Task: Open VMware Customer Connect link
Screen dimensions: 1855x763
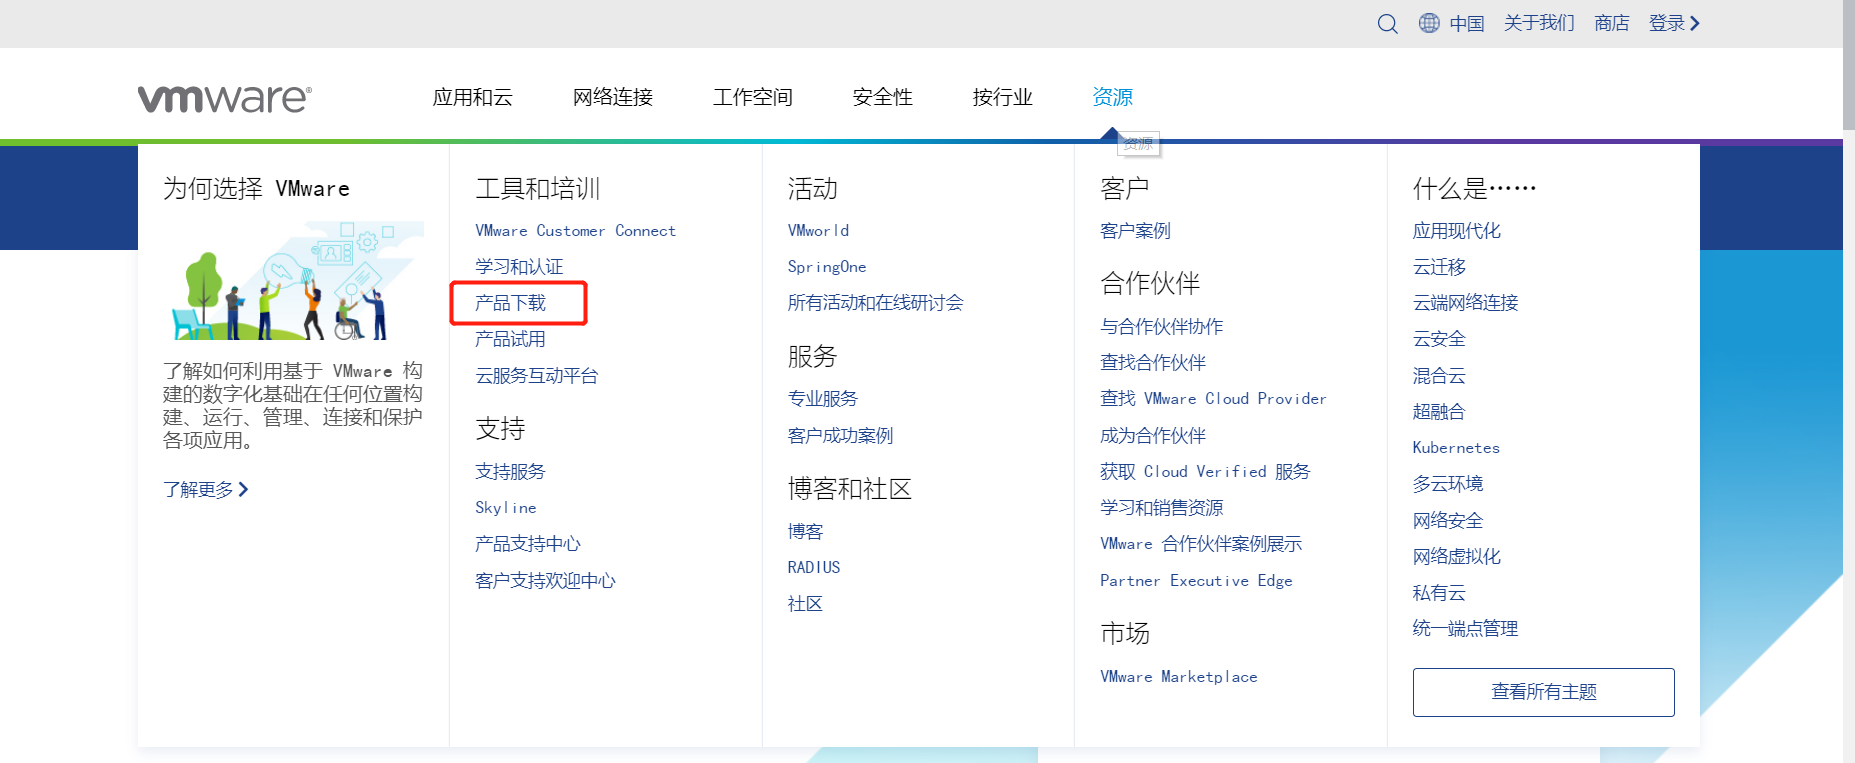Action: click(575, 231)
